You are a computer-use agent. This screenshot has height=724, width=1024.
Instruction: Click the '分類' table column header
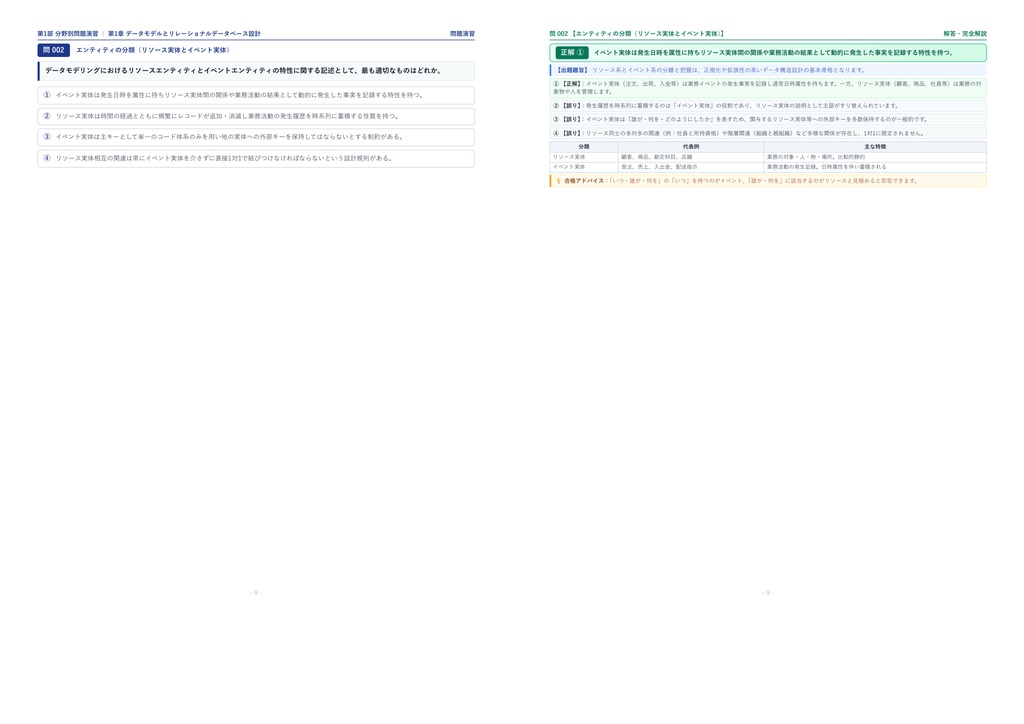click(584, 147)
